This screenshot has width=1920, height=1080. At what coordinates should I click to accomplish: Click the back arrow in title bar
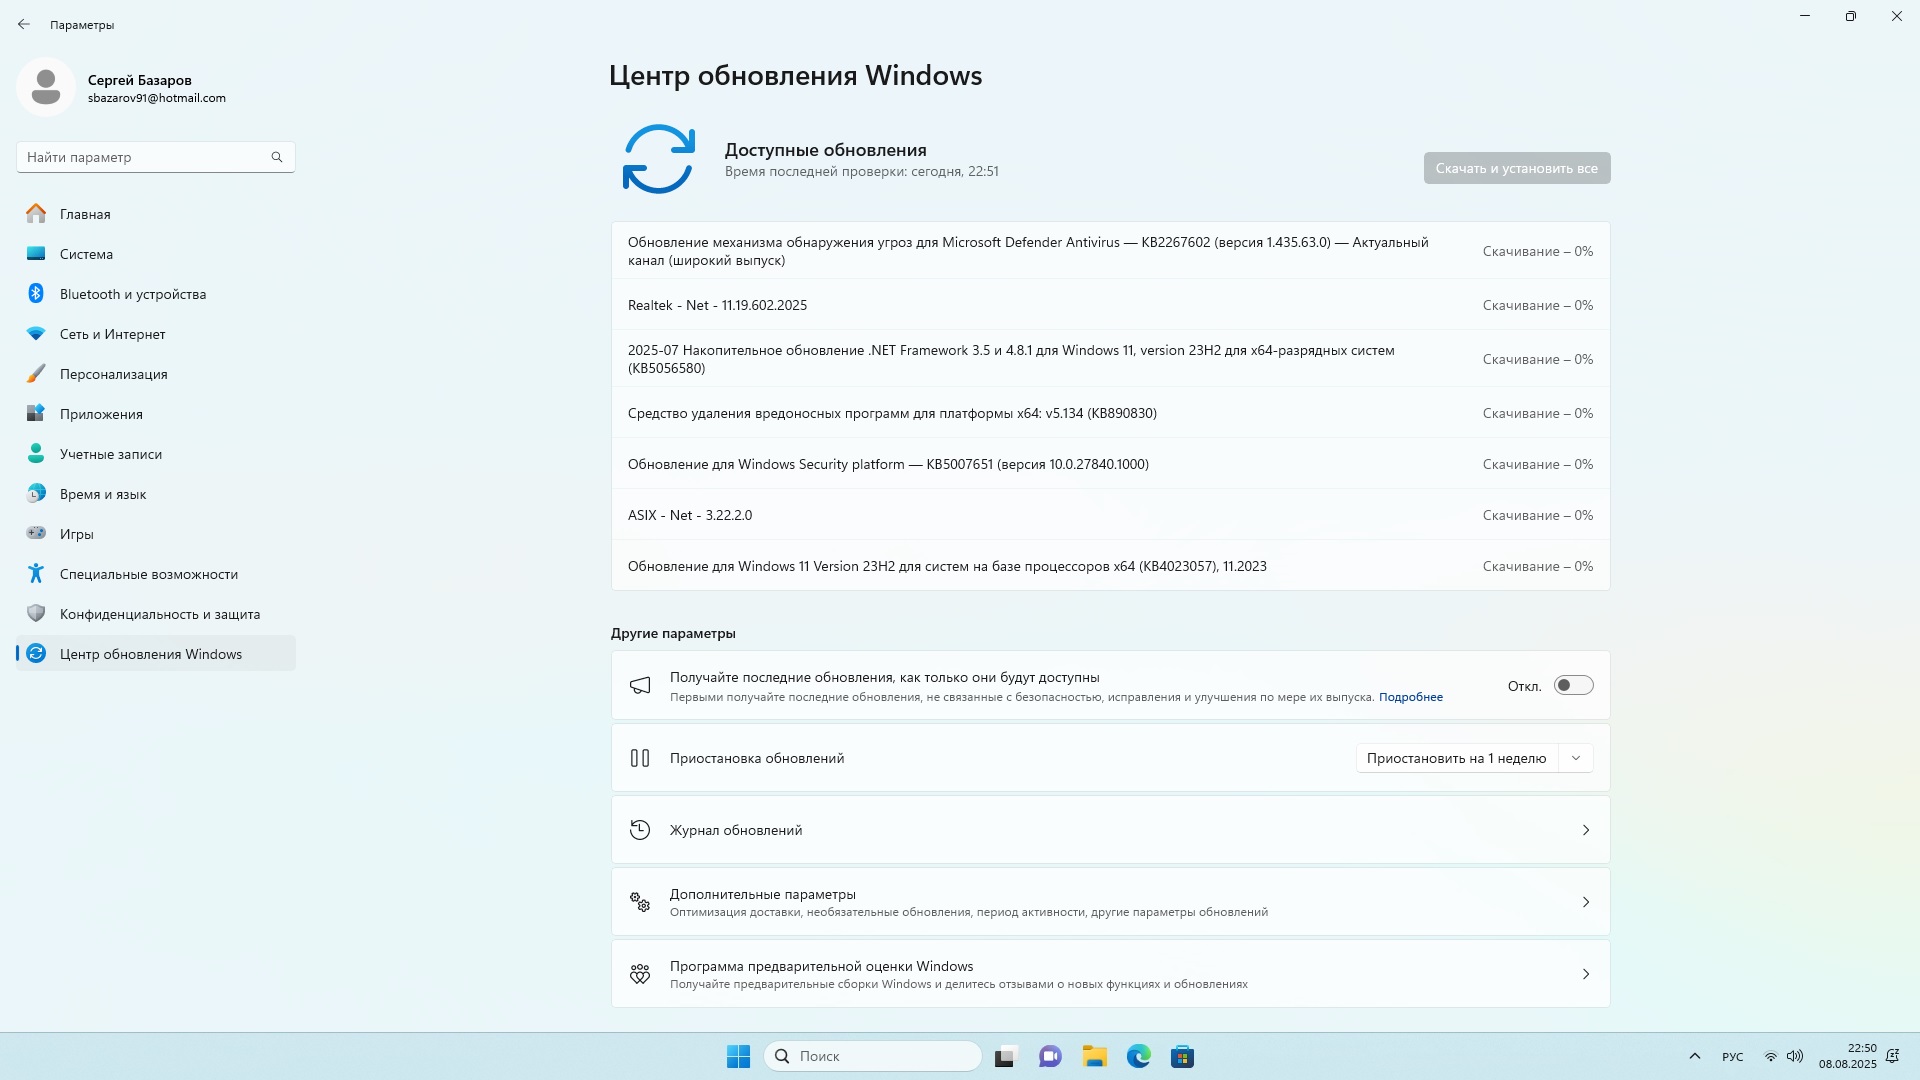tap(24, 24)
